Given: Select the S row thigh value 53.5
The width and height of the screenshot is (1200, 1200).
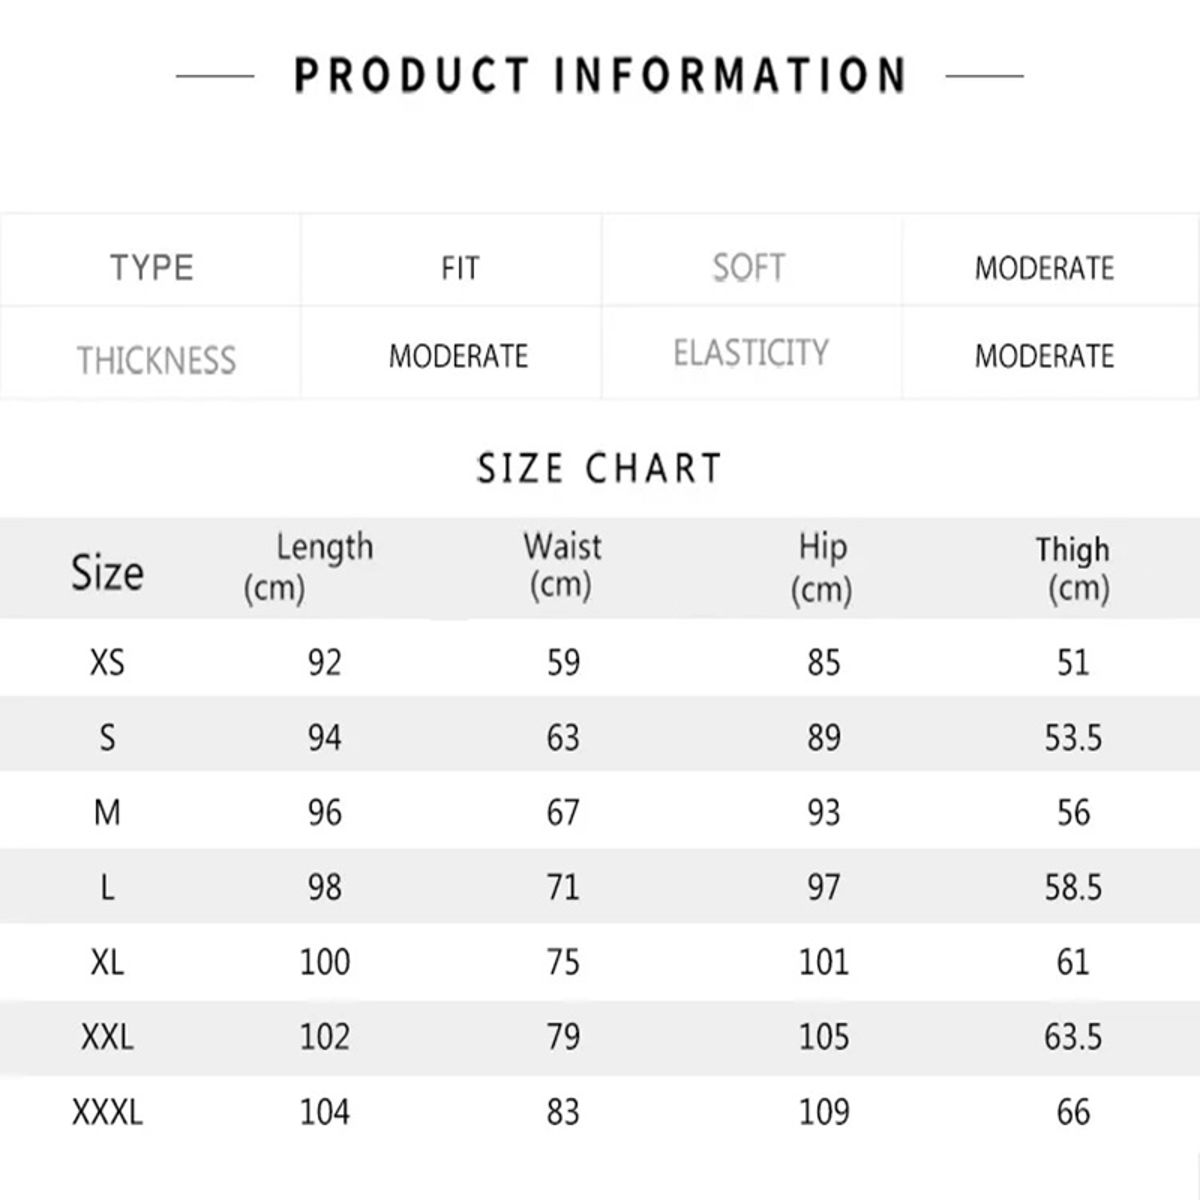Looking at the screenshot, I should click(1073, 738).
